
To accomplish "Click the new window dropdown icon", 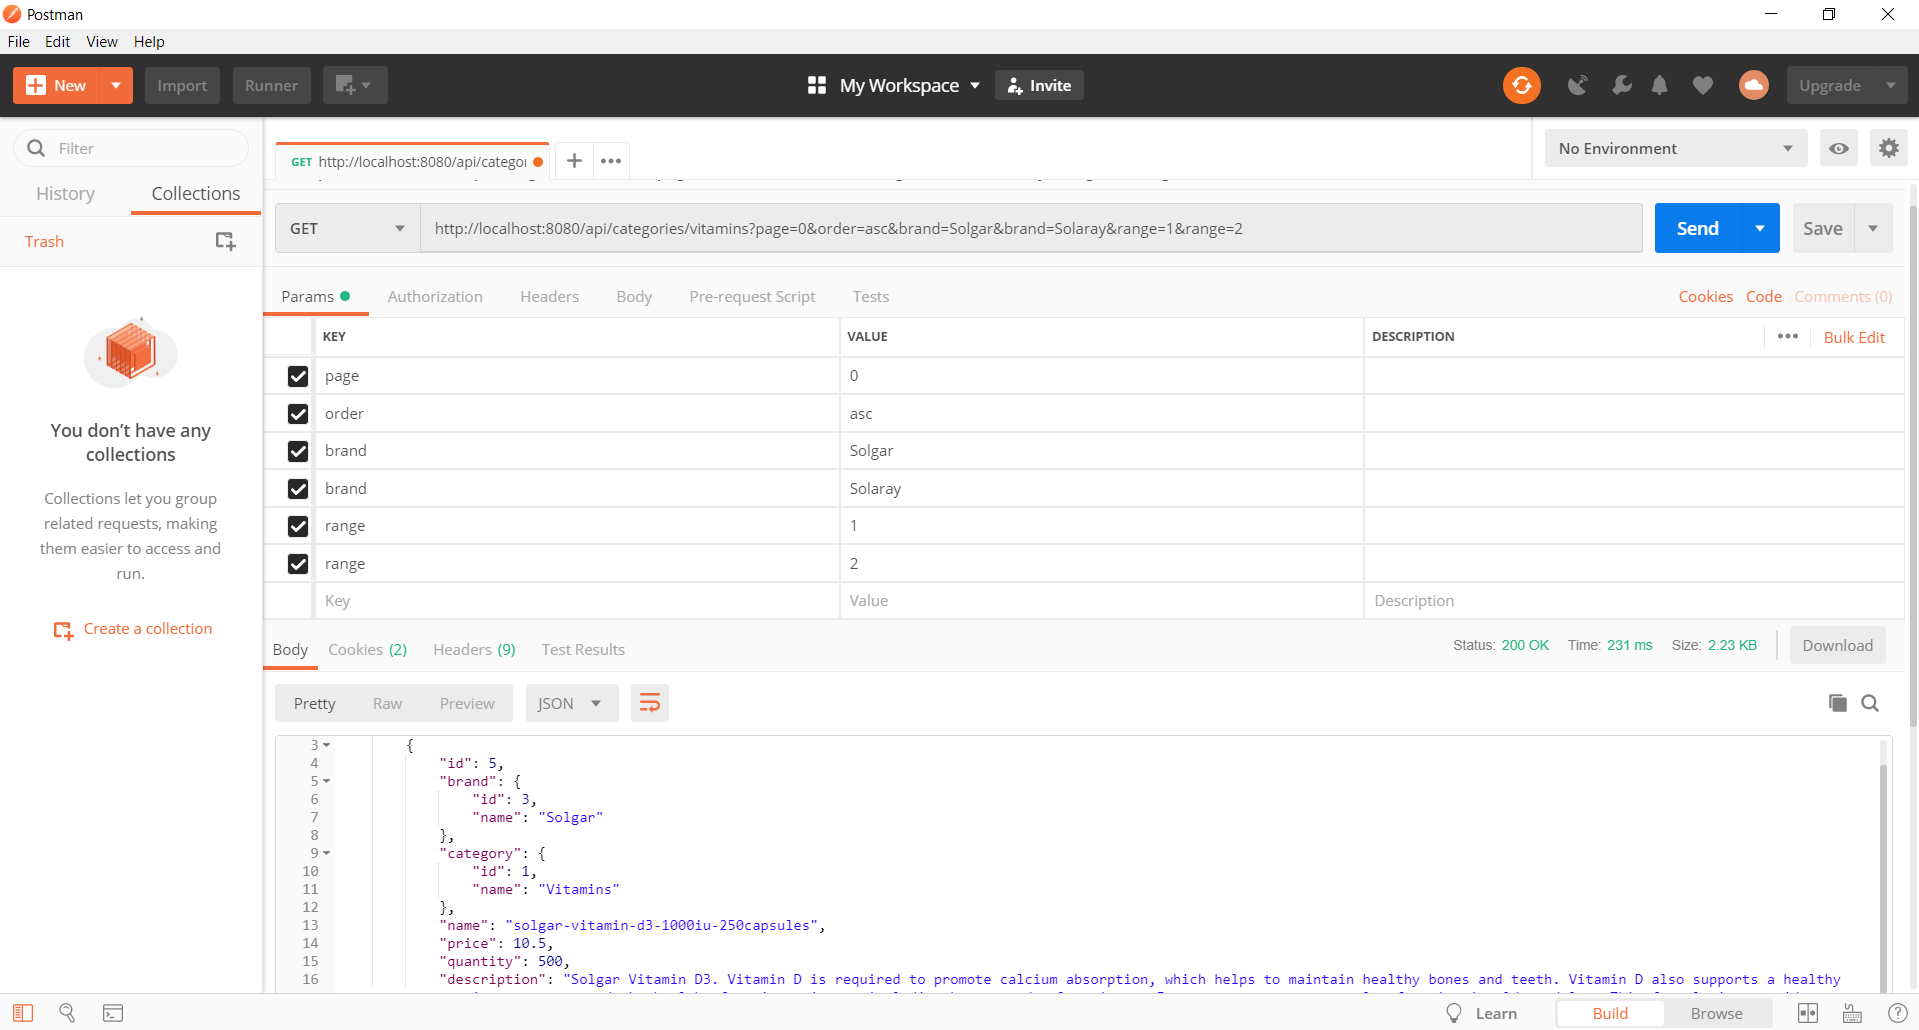I will click(354, 85).
